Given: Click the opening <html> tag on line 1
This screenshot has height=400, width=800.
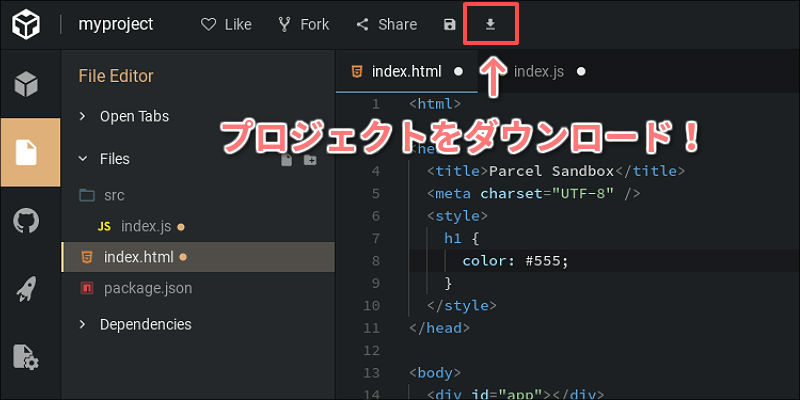Looking at the screenshot, I should [435, 104].
